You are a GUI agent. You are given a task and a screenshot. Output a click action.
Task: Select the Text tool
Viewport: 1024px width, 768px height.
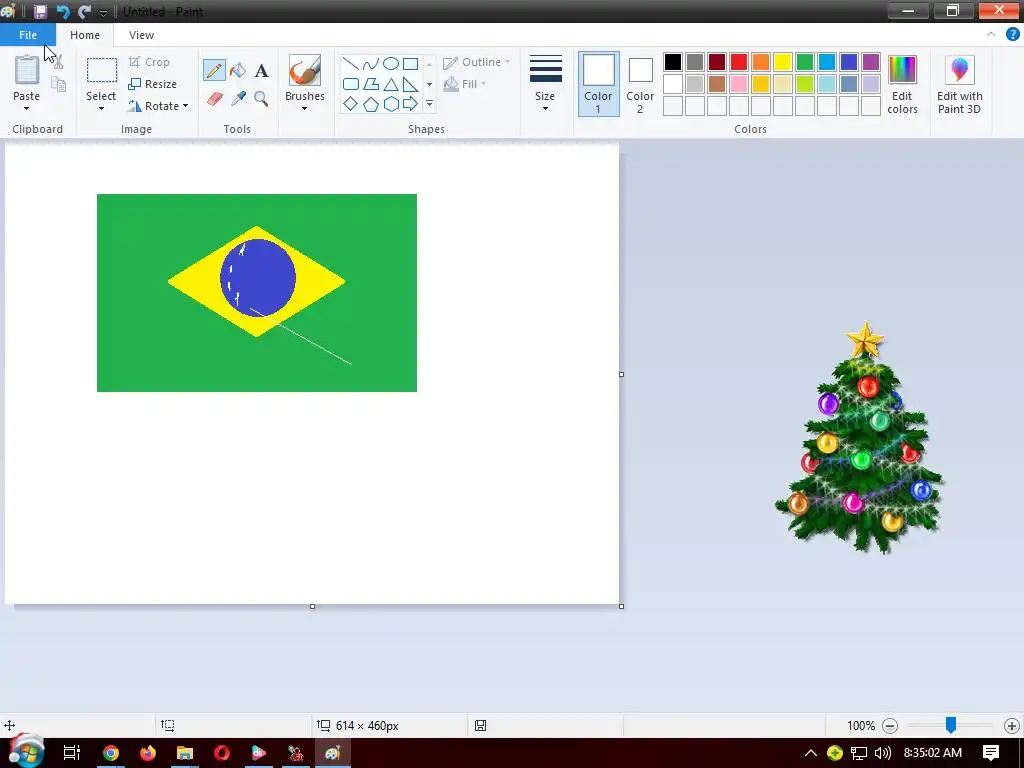(261, 71)
